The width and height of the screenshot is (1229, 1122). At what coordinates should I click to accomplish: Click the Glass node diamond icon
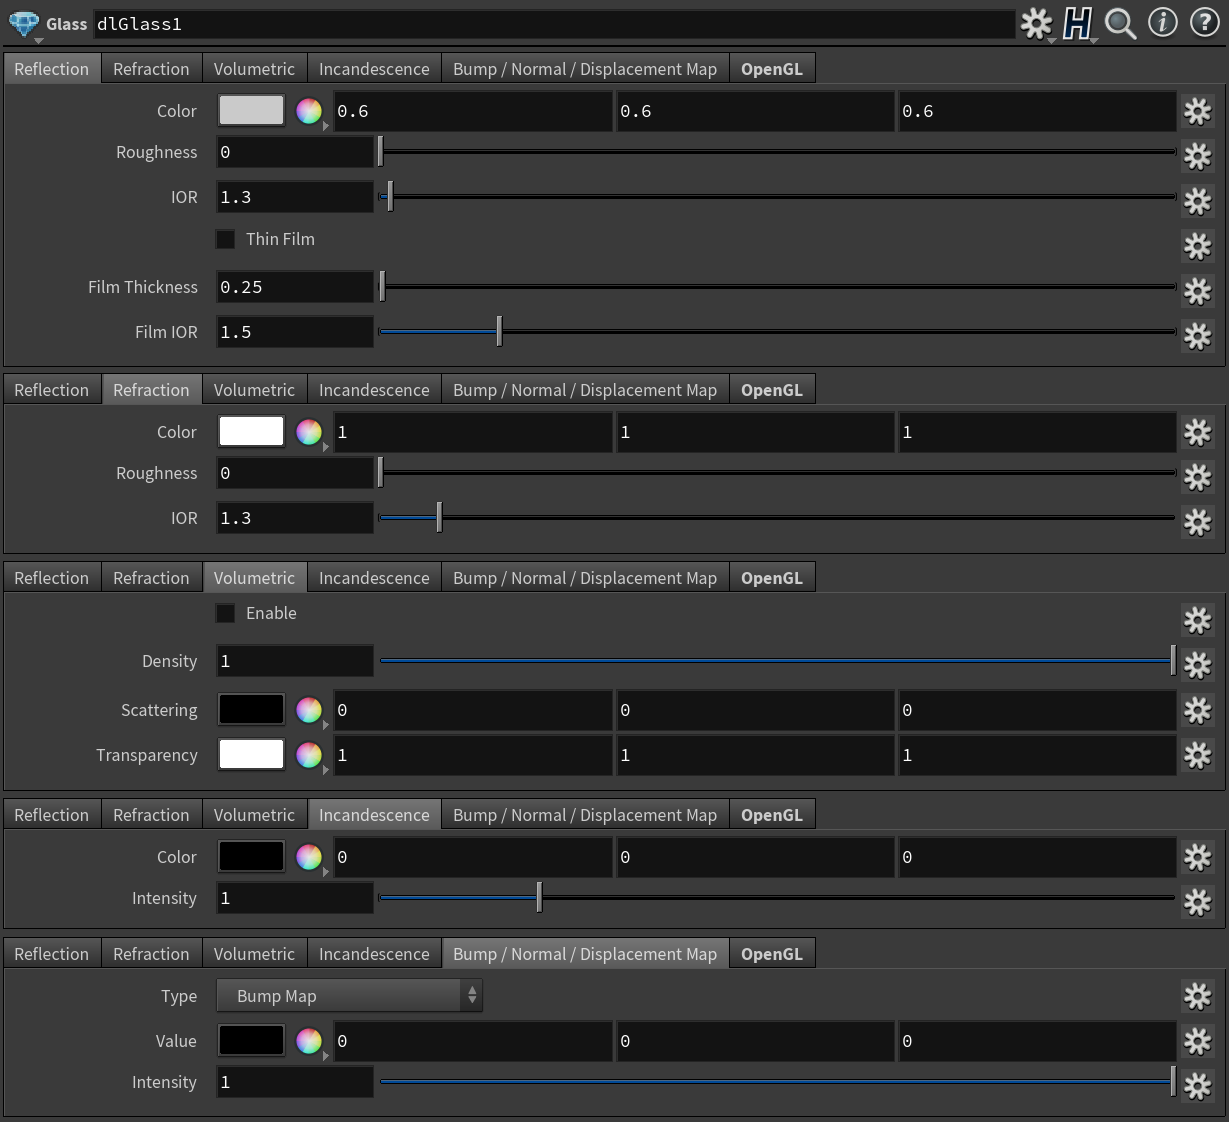23,23
